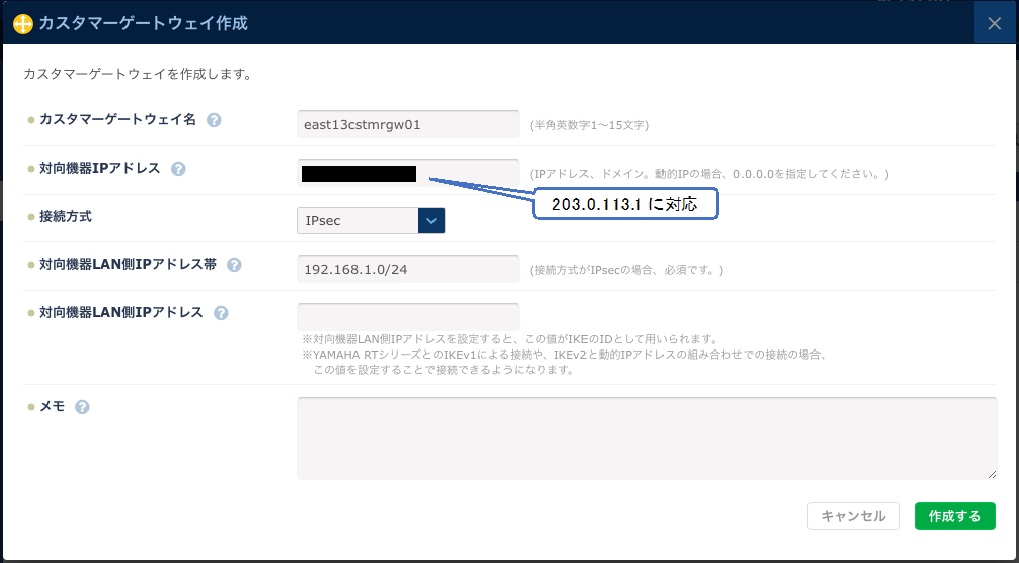The width and height of the screenshot is (1019, 563).
Task: Open help icon beside カスタマーゲートウェイ名
Action: [214, 120]
